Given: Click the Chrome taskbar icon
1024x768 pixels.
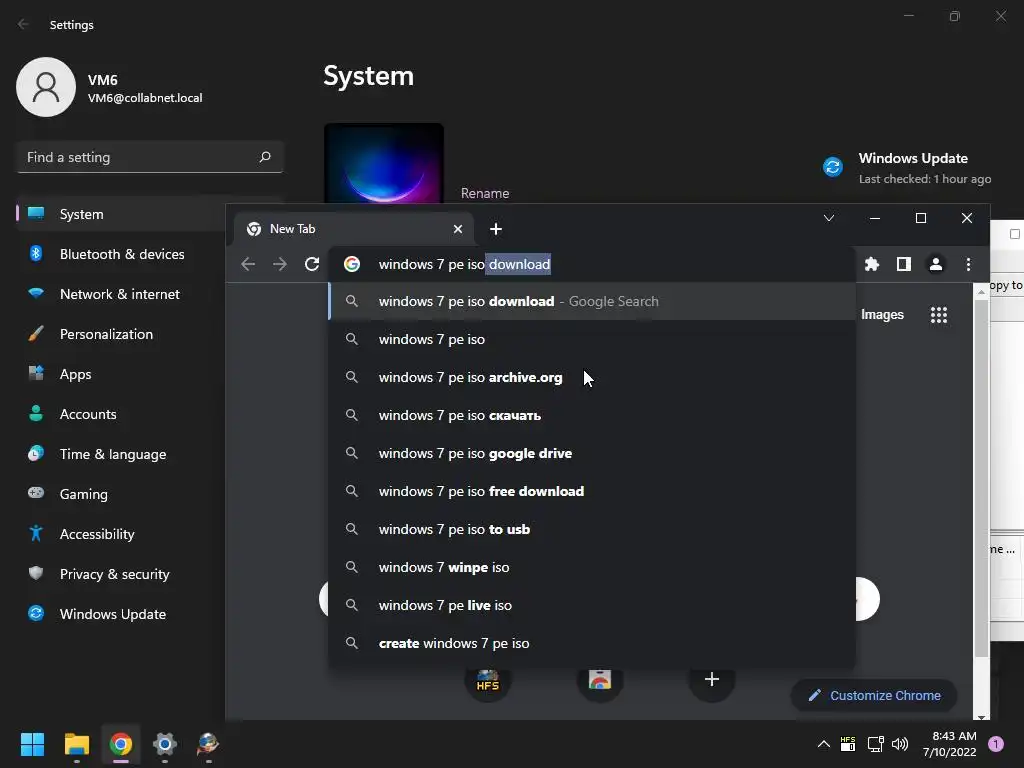Looking at the screenshot, I should coord(121,744).
